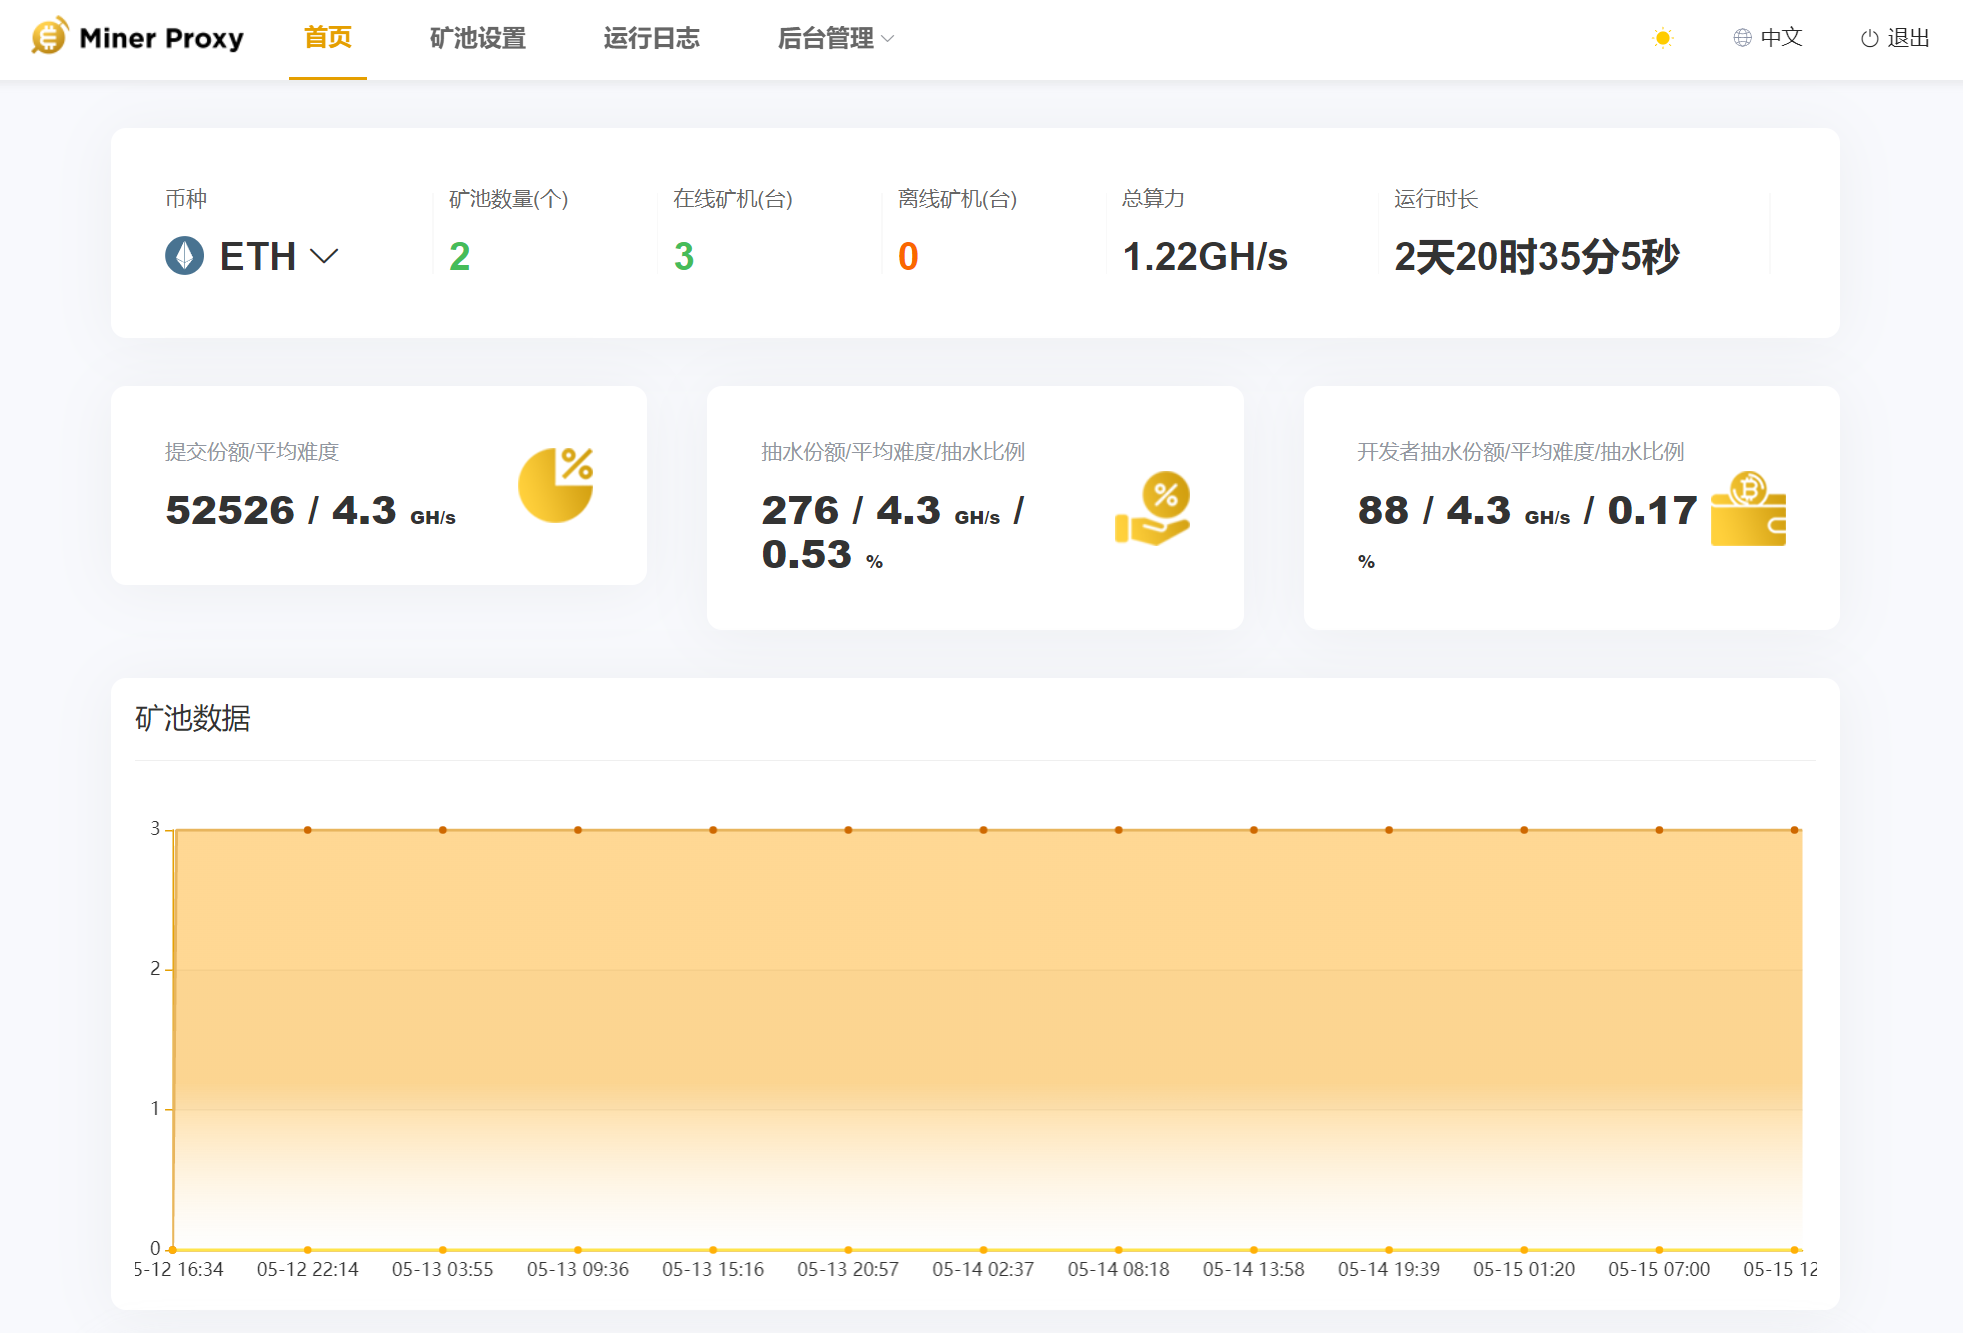The width and height of the screenshot is (1963, 1333).
Task: Click the chart point at 05-15 07:00
Action: click(1659, 830)
